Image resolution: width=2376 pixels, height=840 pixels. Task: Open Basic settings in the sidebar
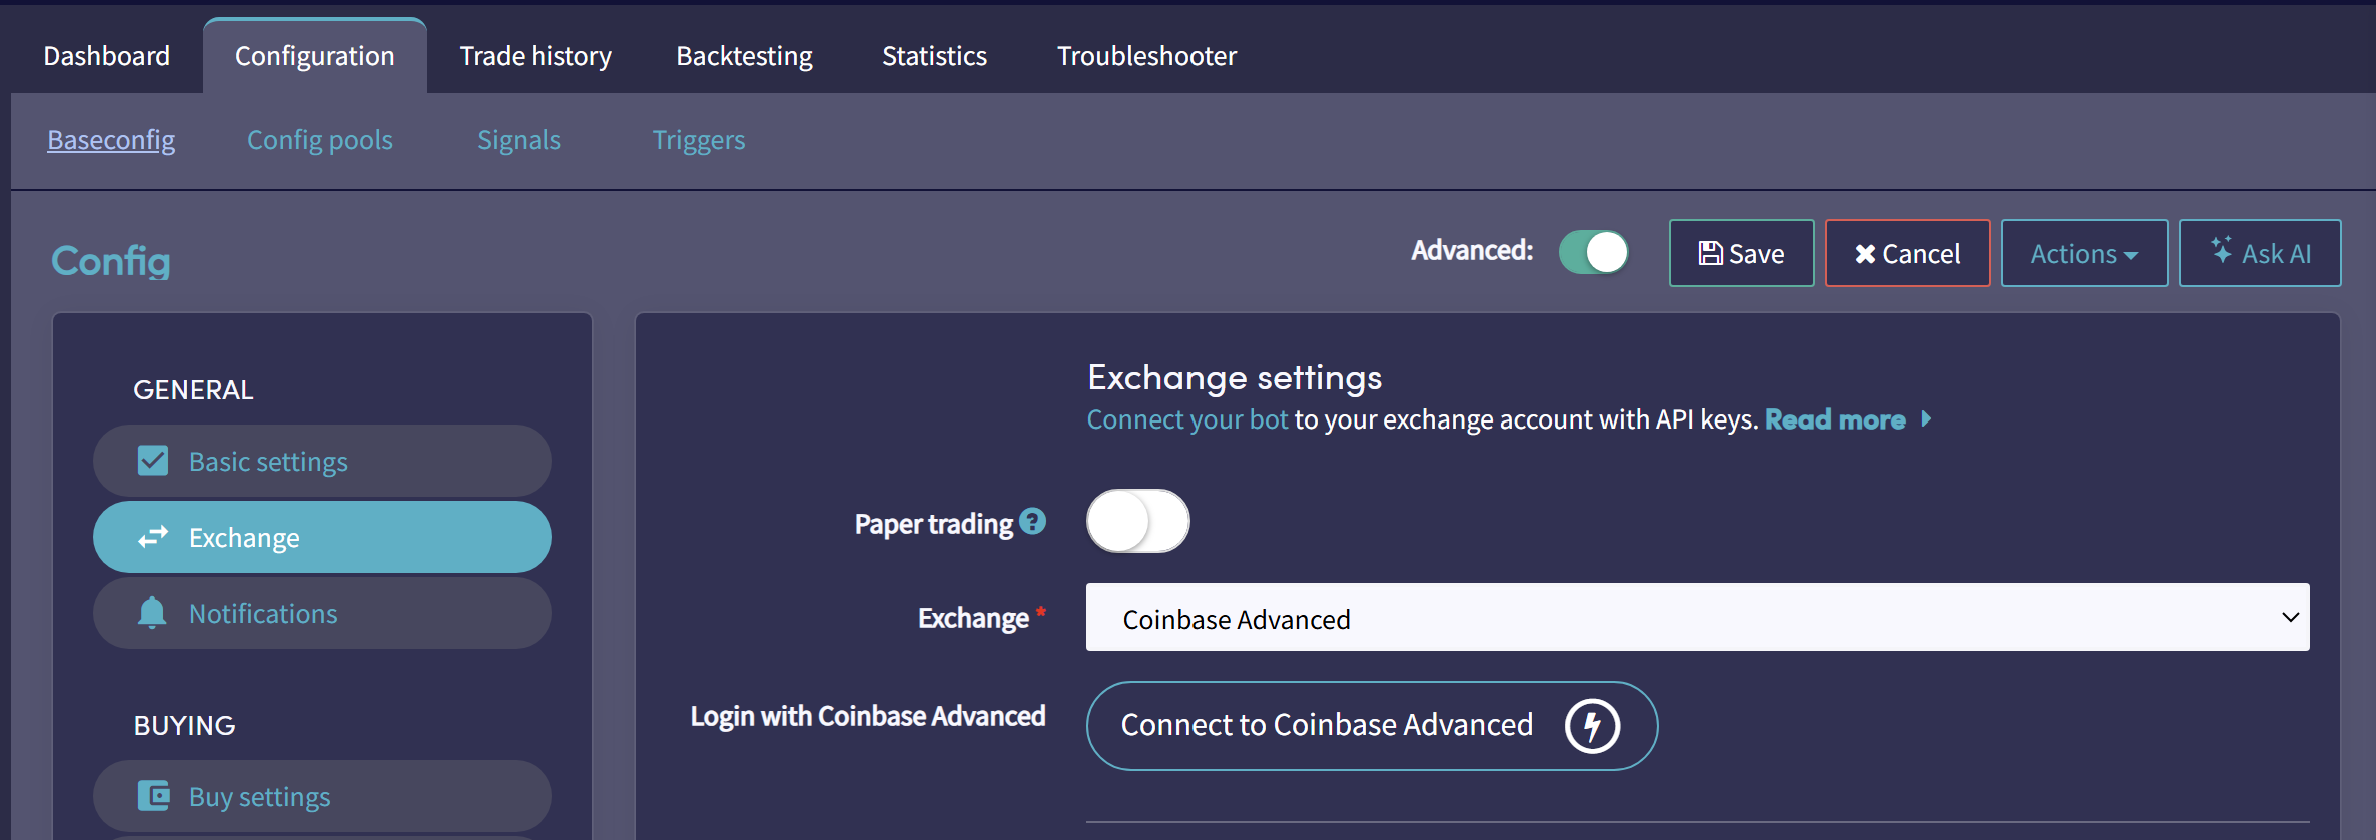click(322, 461)
